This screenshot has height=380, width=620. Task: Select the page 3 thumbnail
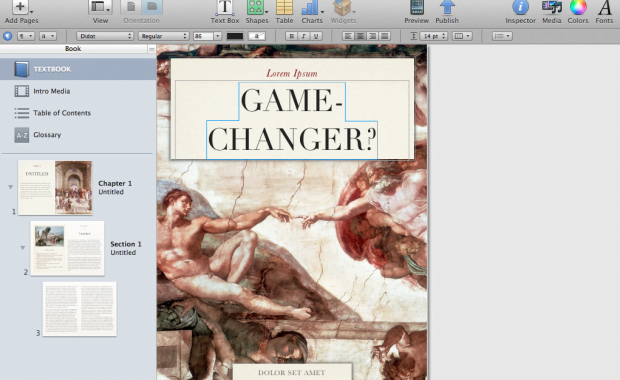coord(79,309)
